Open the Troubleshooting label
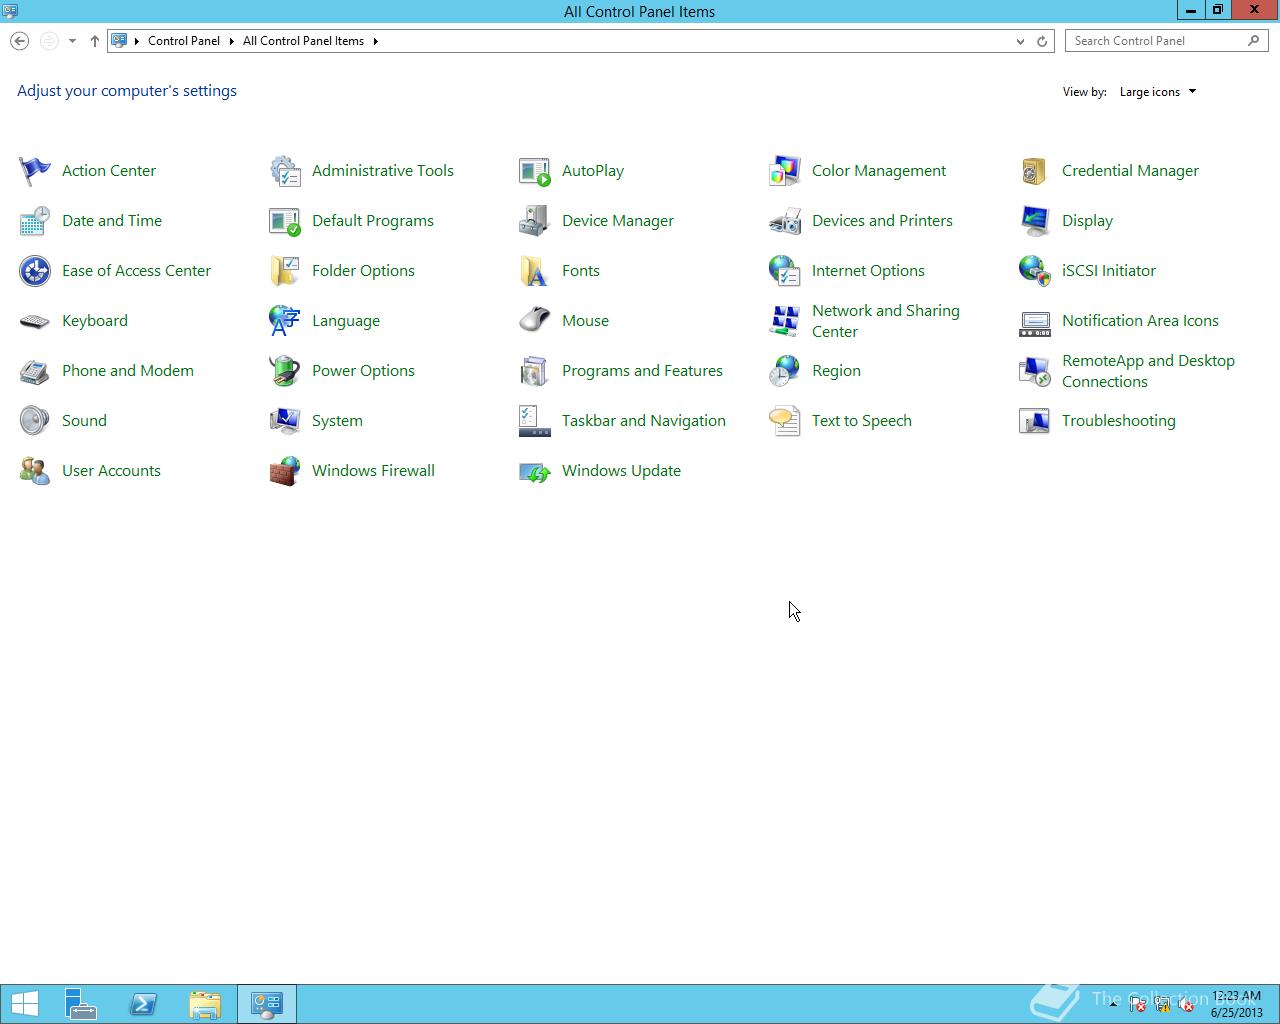Image resolution: width=1280 pixels, height=1024 pixels. click(x=1118, y=421)
